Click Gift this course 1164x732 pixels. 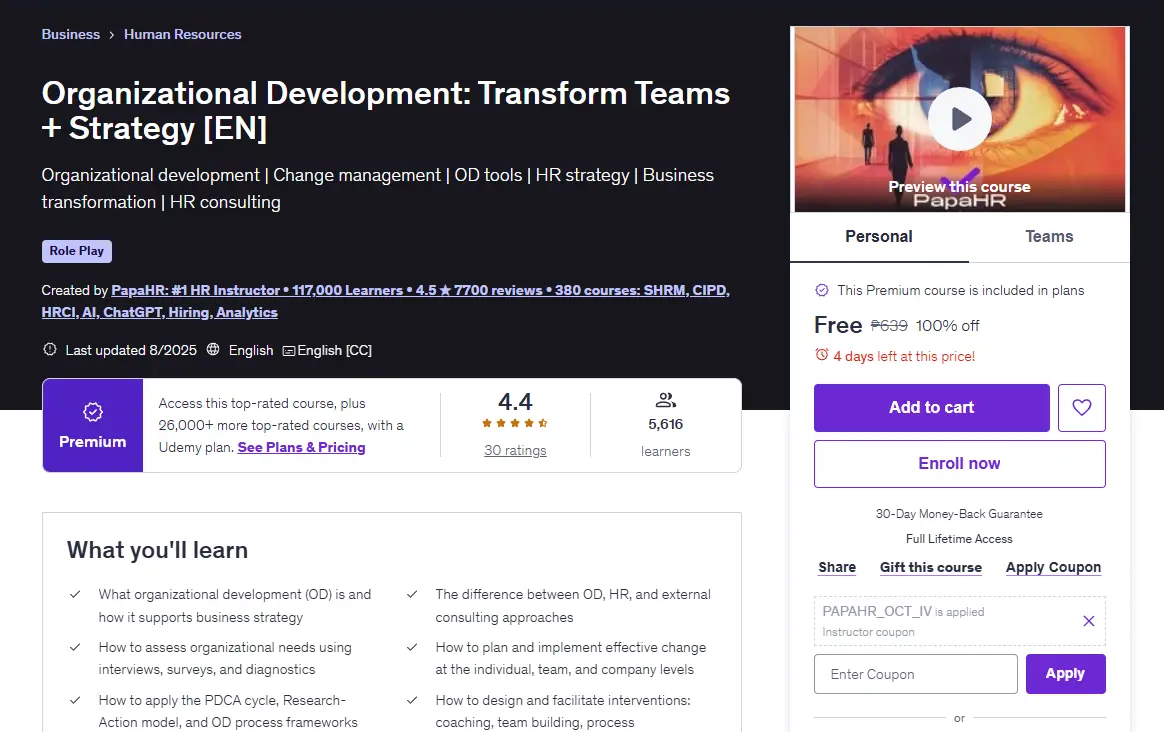[931, 567]
